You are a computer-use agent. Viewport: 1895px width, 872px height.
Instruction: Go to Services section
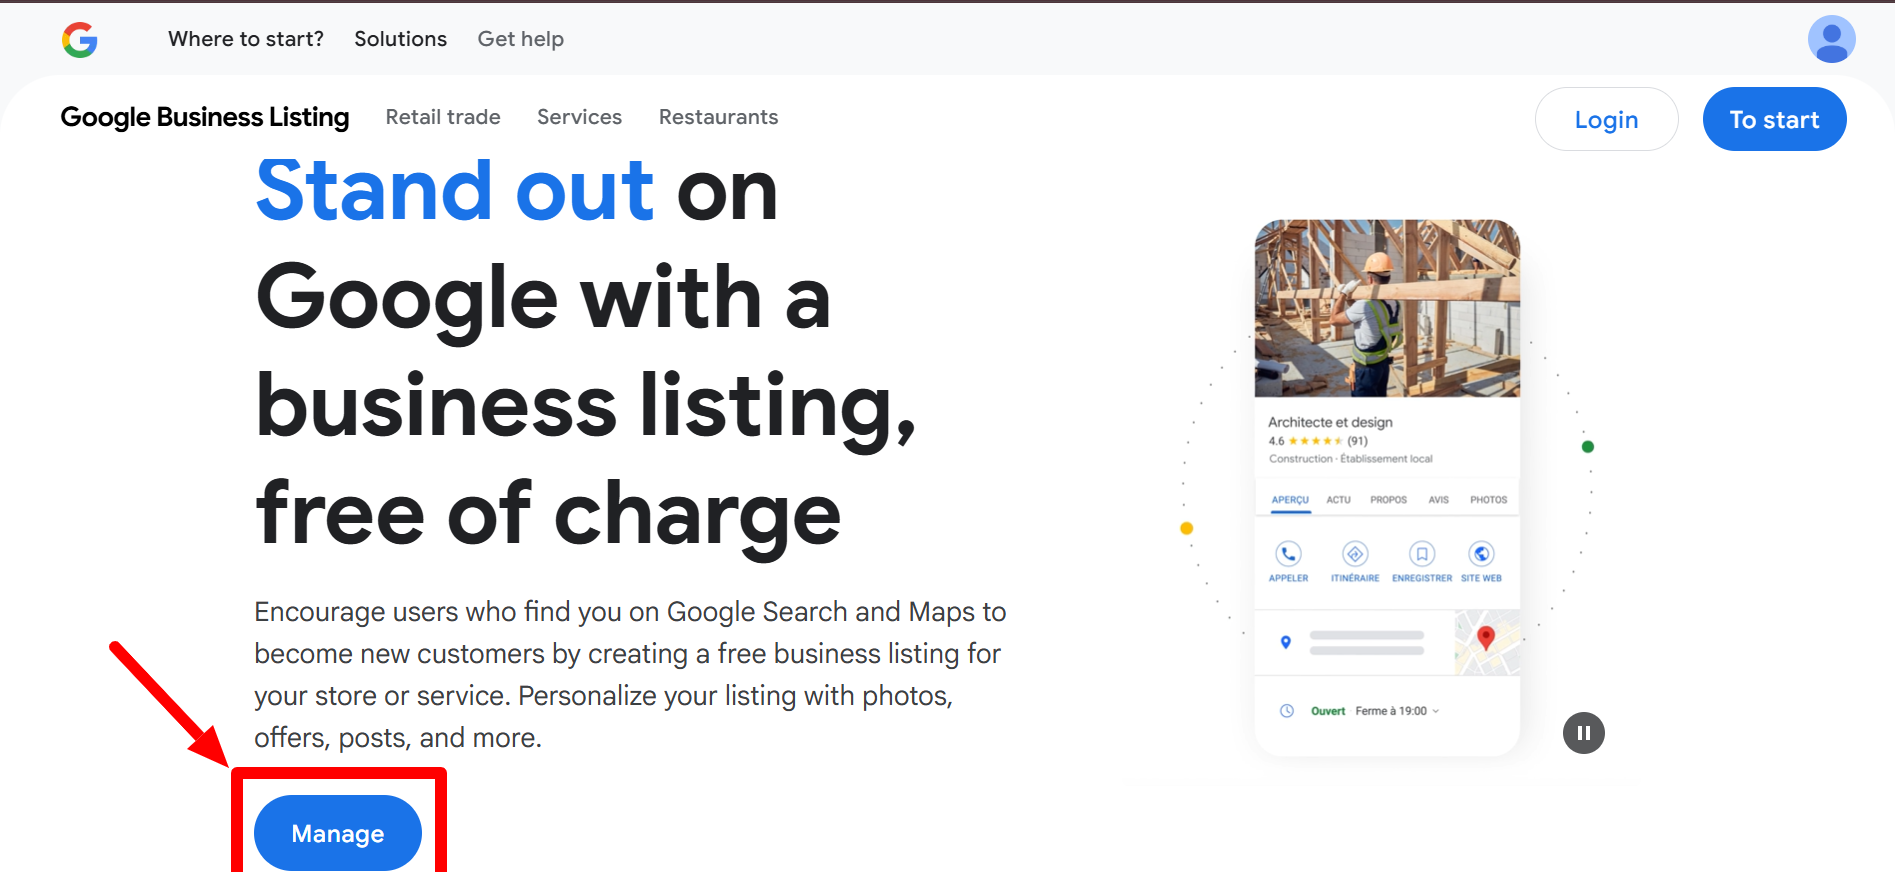(x=579, y=117)
